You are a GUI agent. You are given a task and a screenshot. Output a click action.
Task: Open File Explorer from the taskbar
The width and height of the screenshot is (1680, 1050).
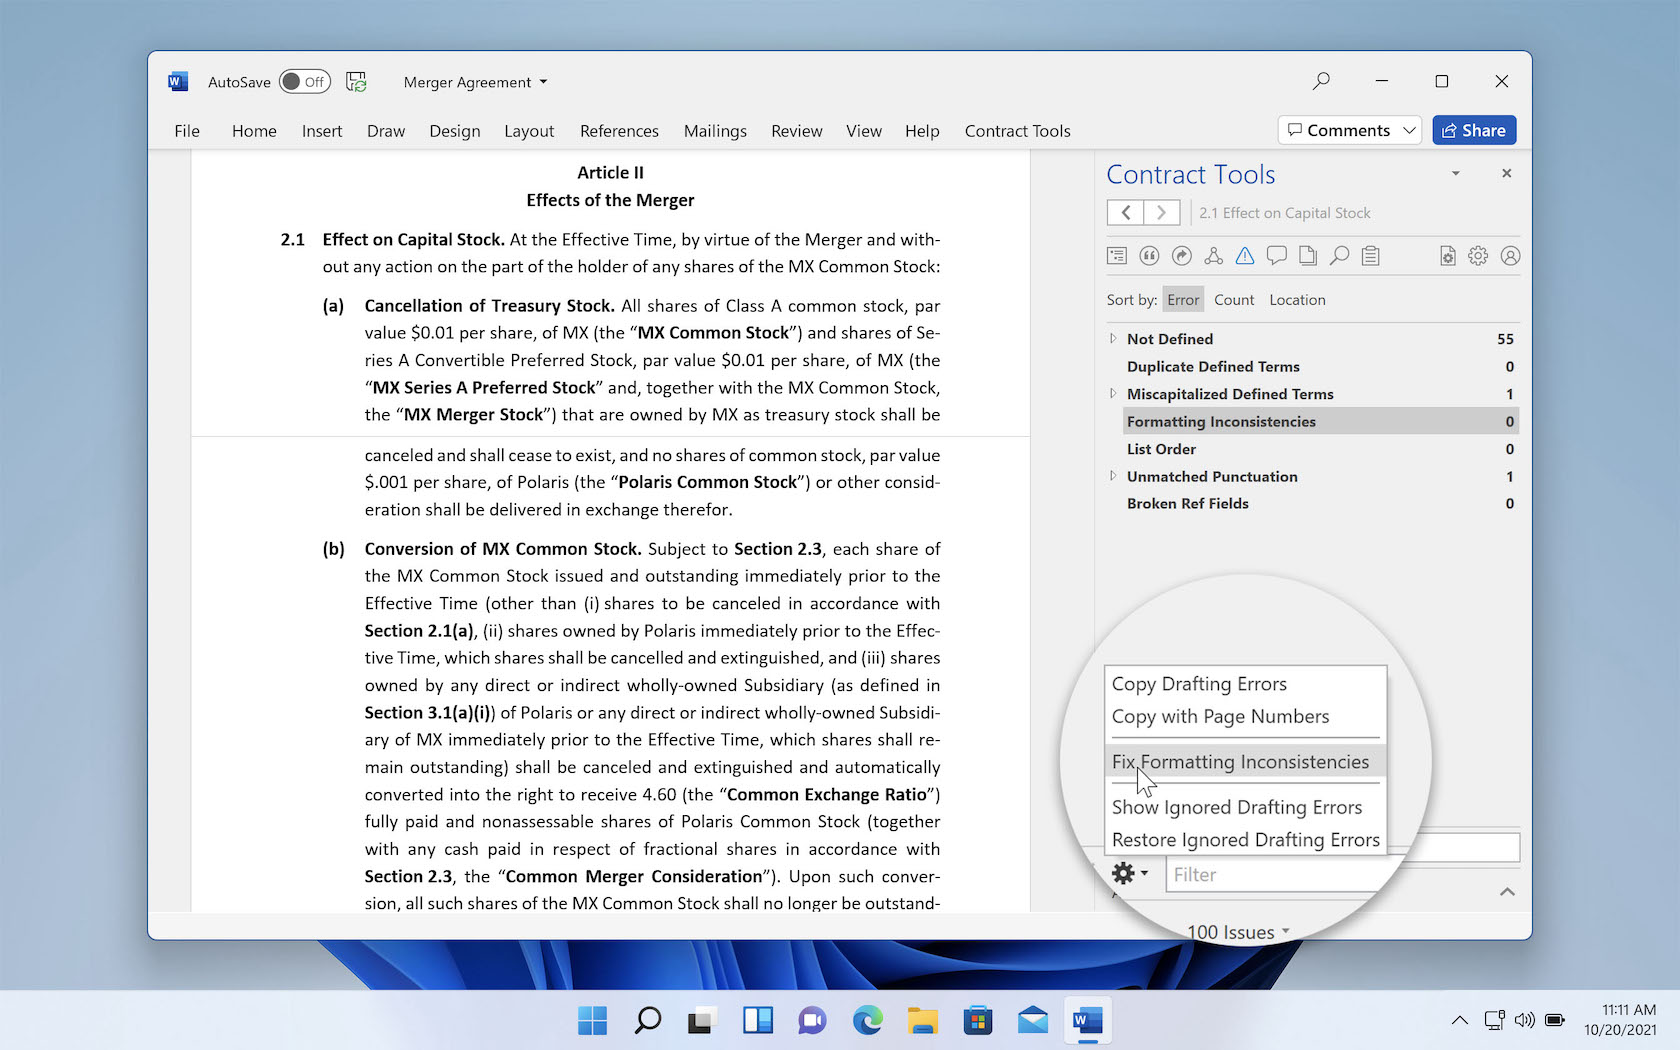pos(922,1020)
